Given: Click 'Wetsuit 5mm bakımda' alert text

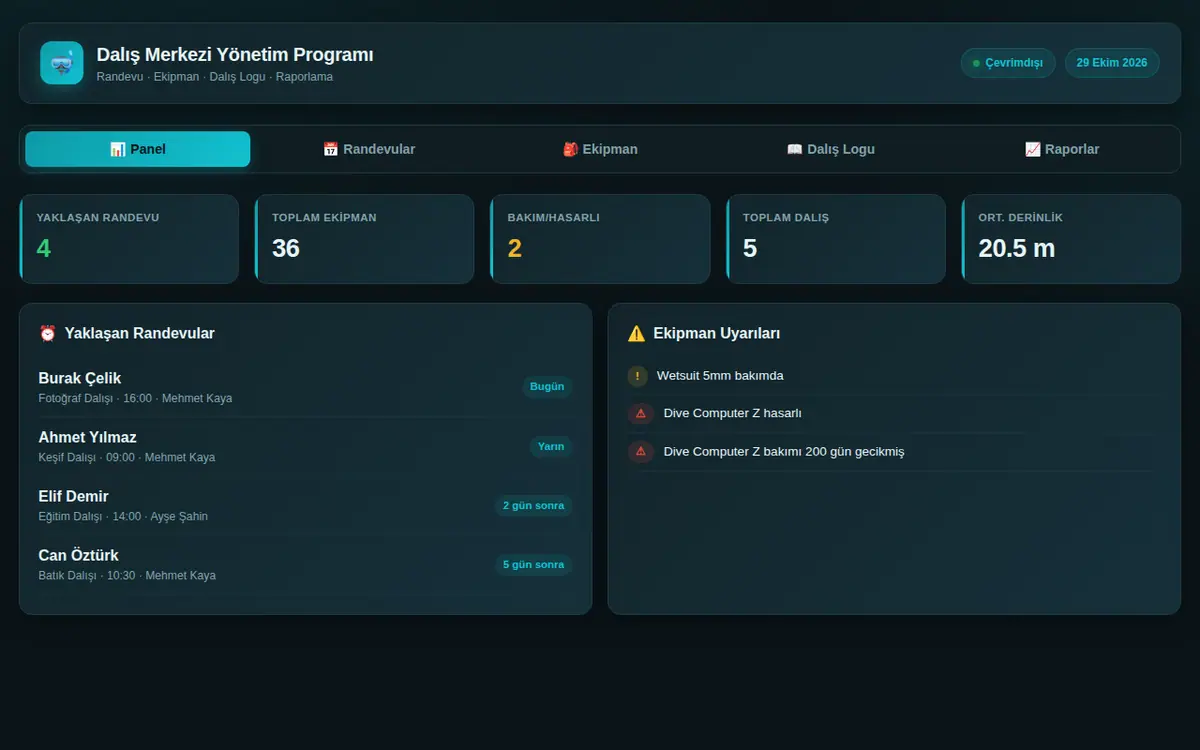Looking at the screenshot, I should pos(720,376).
